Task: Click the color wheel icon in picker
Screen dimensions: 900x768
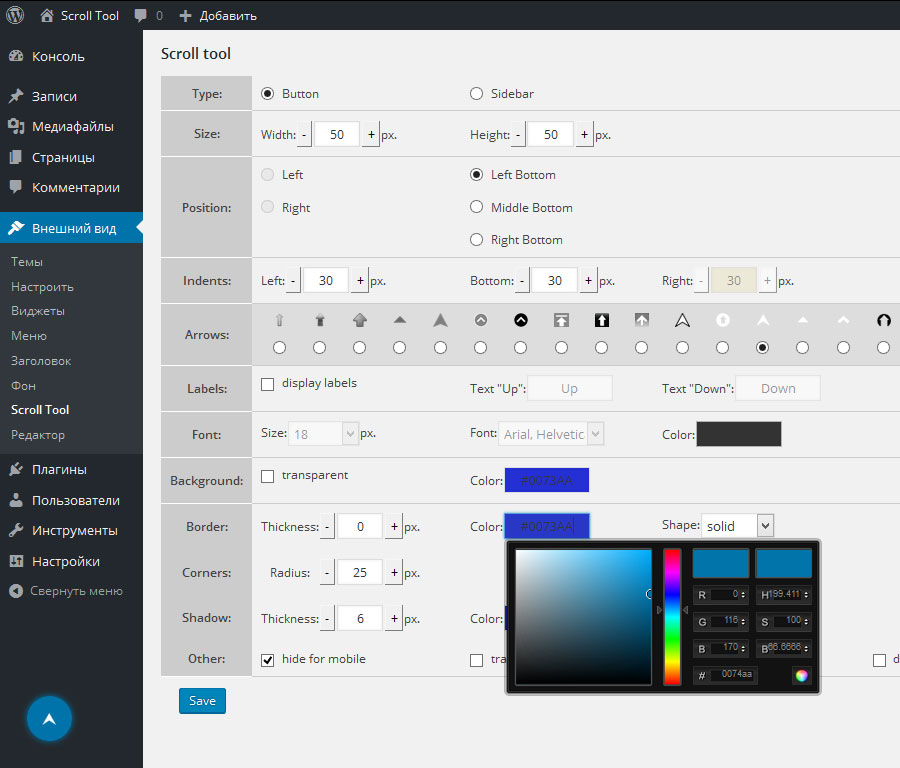Action: click(801, 676)
